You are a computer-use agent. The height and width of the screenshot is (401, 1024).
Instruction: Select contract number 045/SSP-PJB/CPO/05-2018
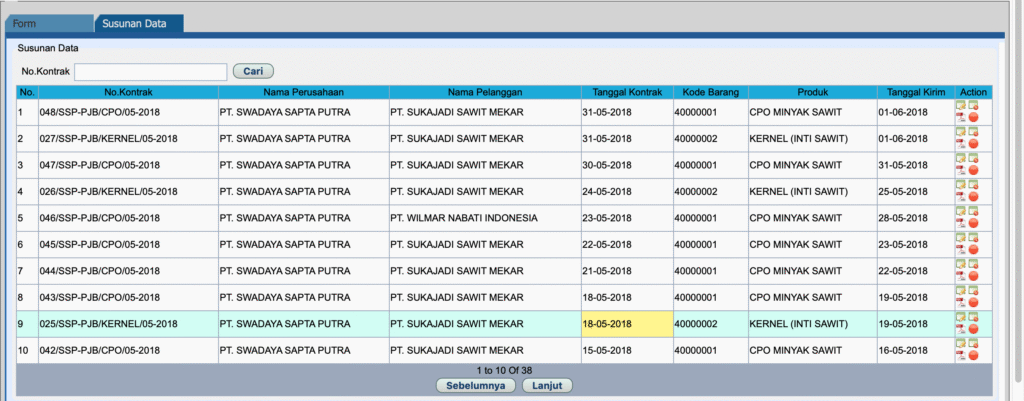(100, 244)
